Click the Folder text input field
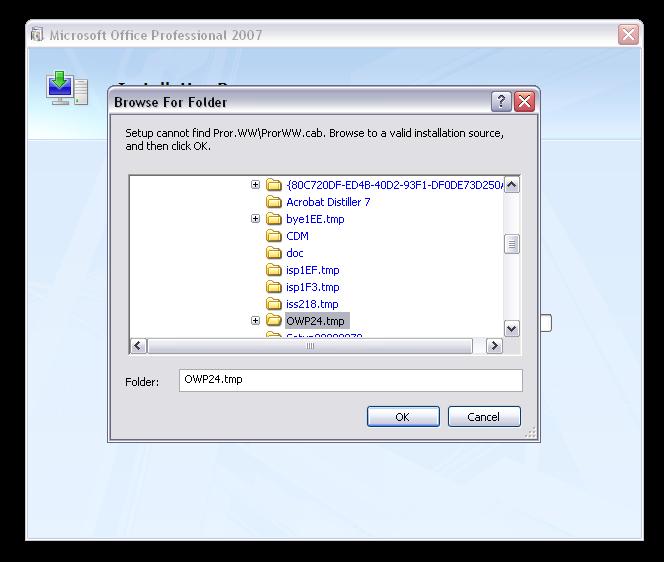 [x=351, y=380]
